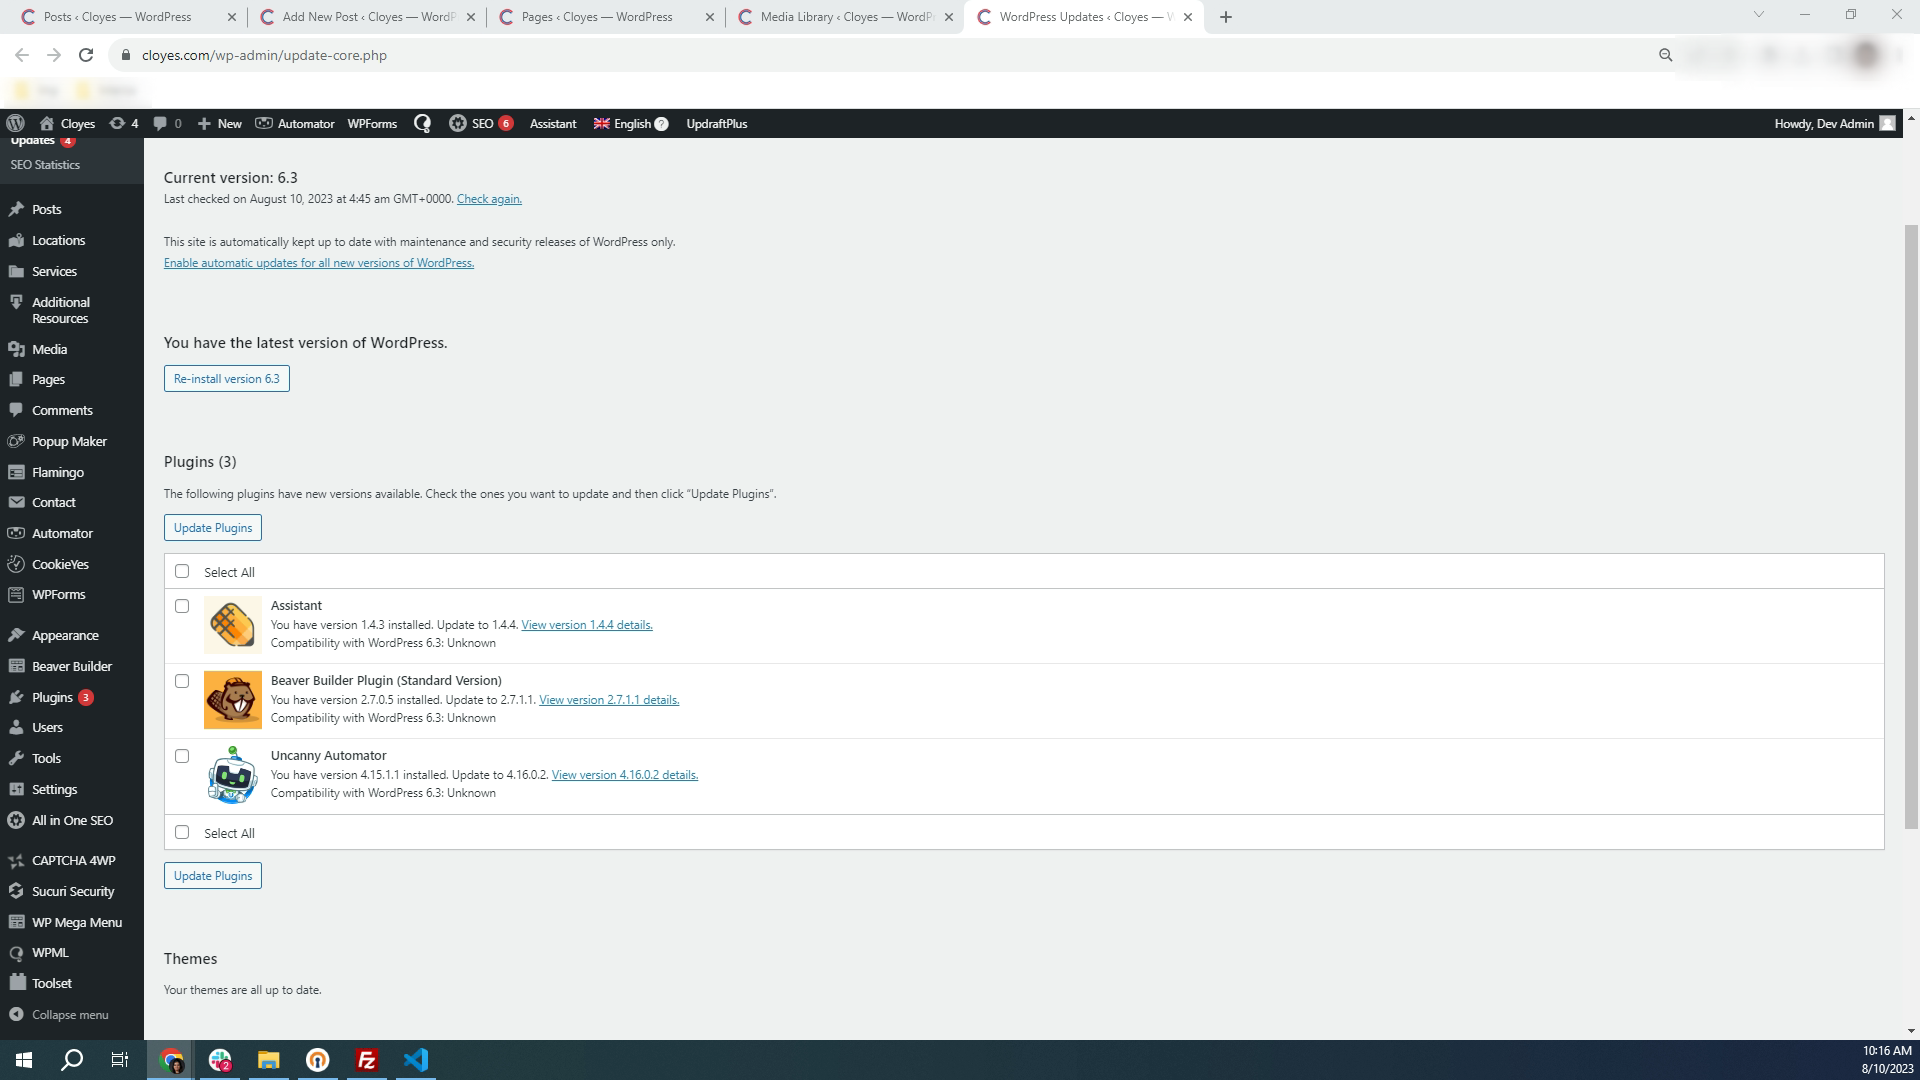
Task: Click the Contact envelope icon in sidebar
Action: click(x=16, y=502)
